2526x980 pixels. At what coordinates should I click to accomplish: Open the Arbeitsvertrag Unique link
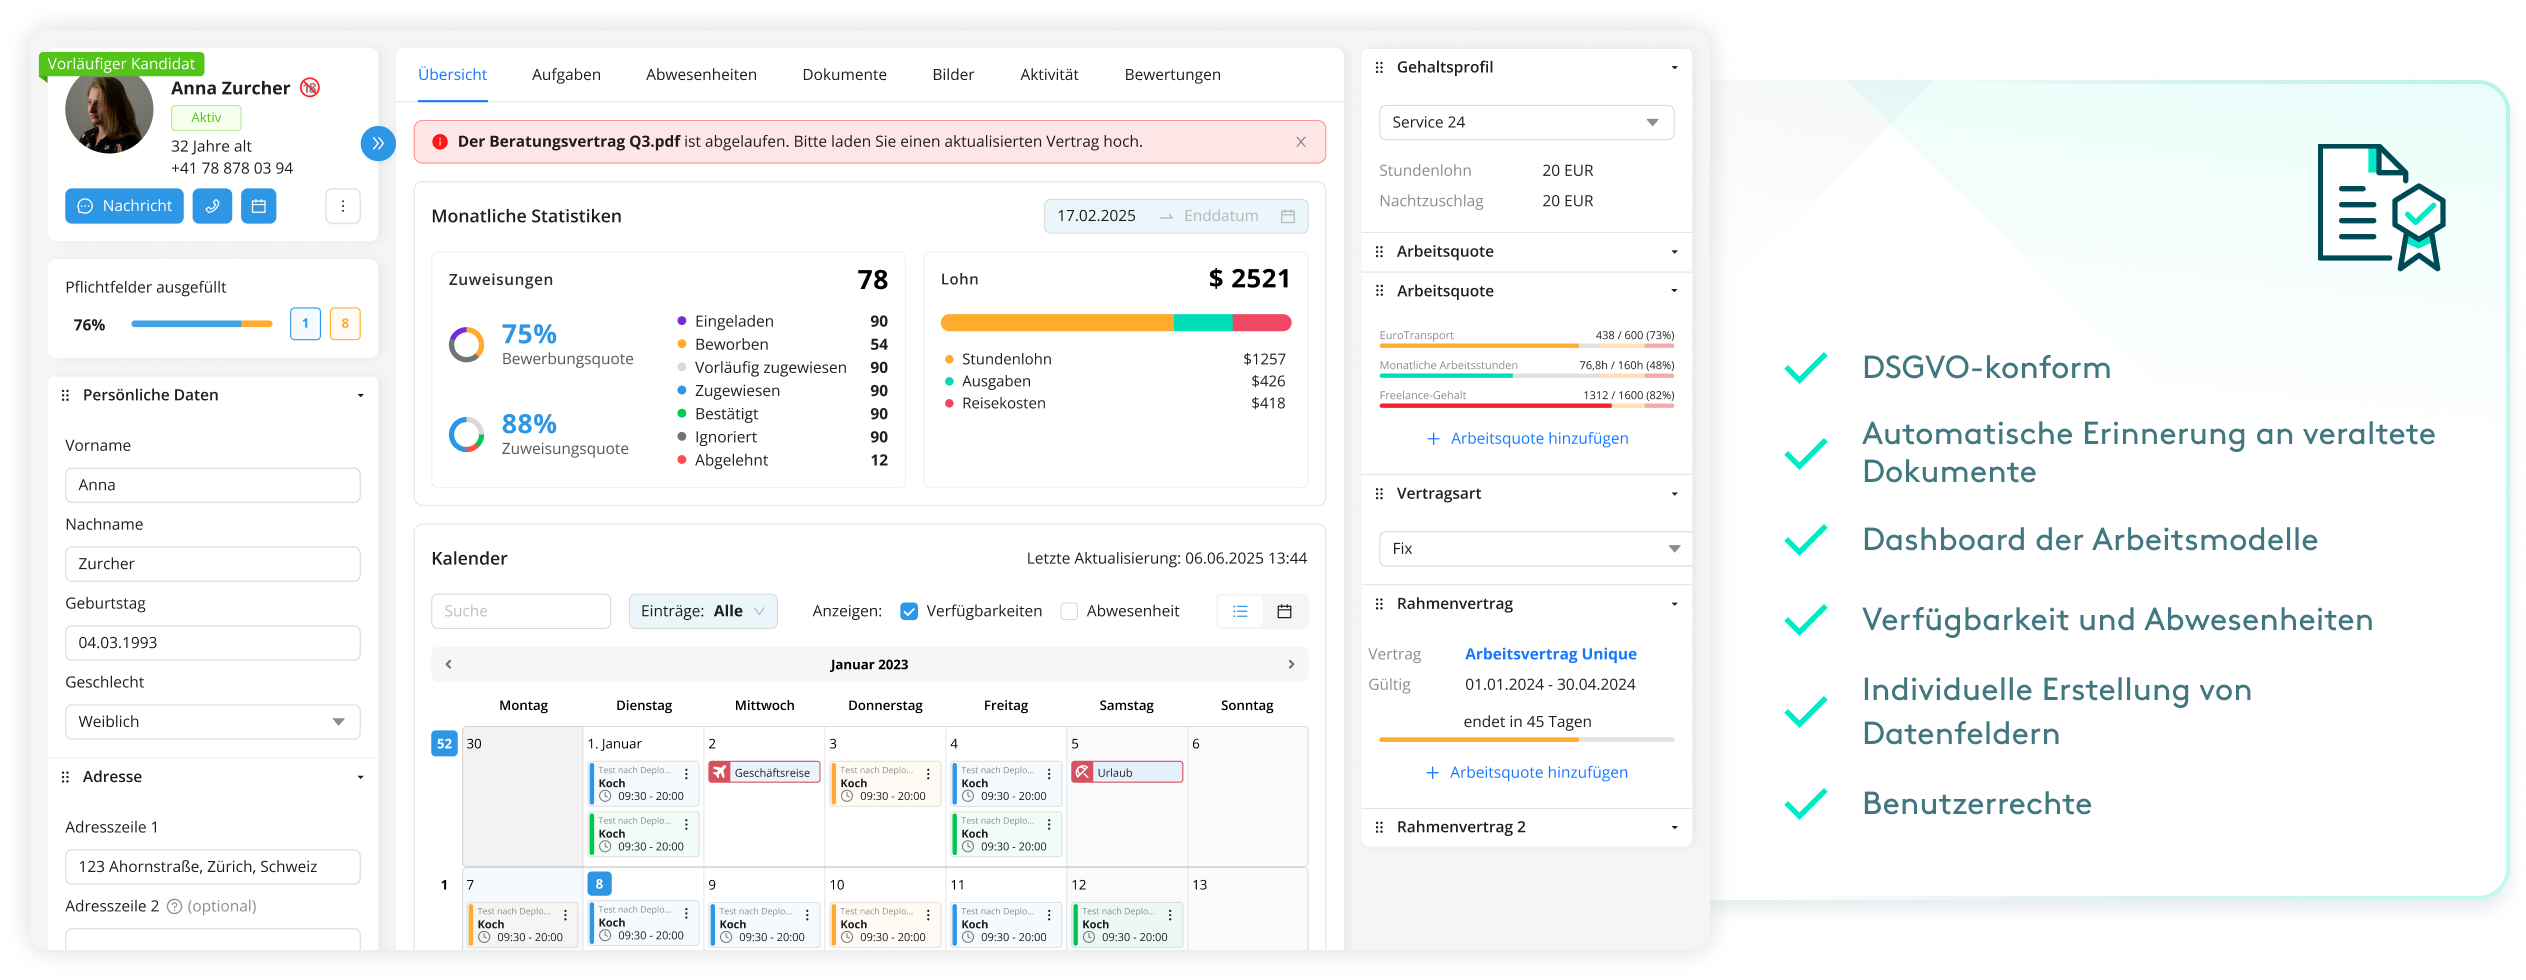point(1550,653)
